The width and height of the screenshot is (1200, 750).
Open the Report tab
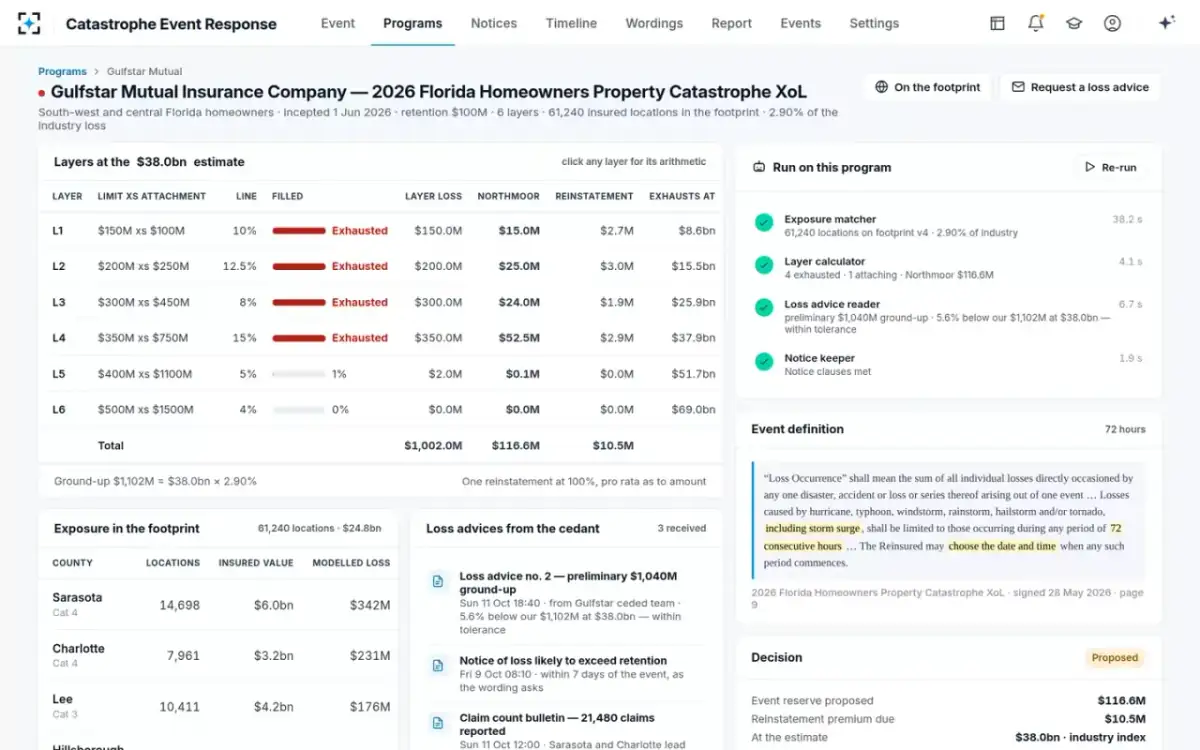point(732,23)
